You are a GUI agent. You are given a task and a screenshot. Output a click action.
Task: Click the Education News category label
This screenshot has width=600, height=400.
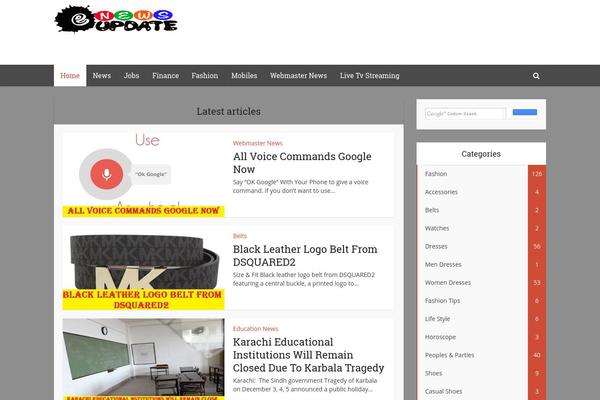256,328
